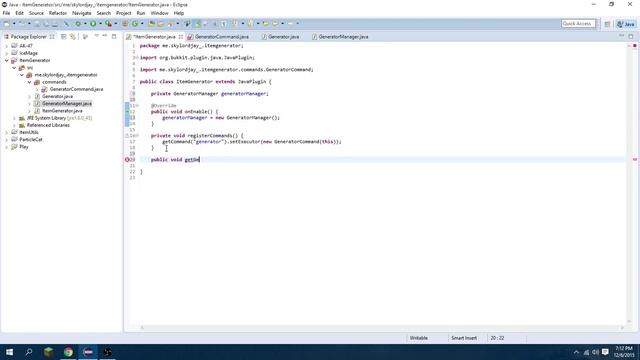Click the red error indicator atop overview ruler
640x360 pixels.
tap(635, 46)
